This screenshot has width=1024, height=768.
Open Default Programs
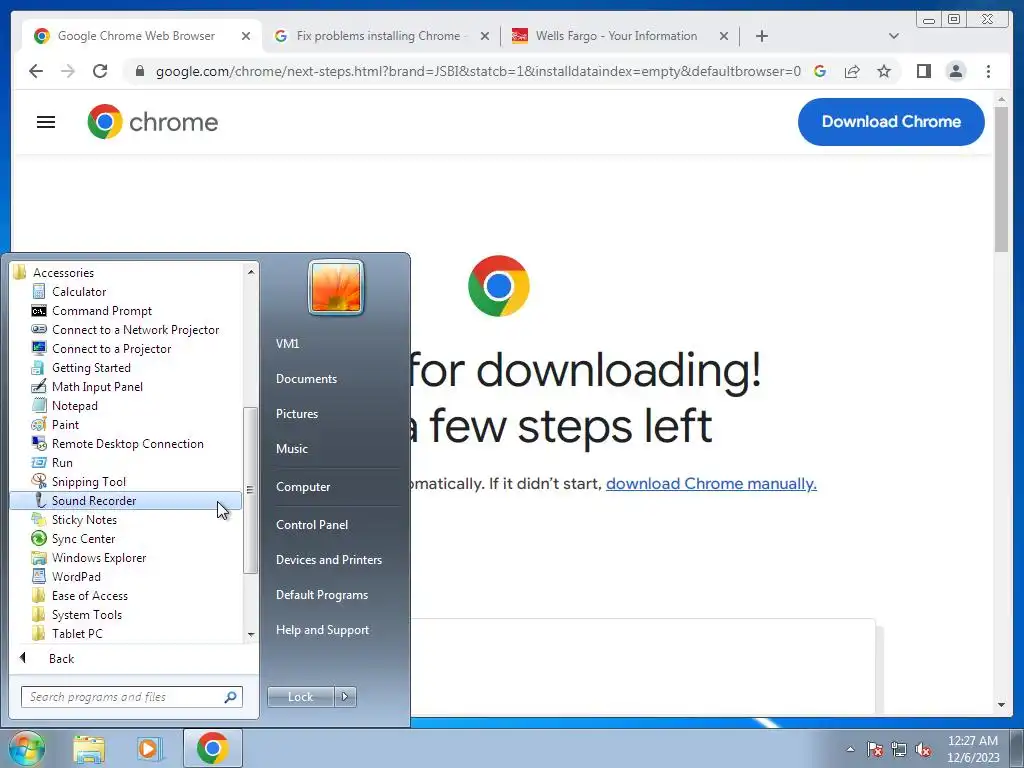point(321,595)
